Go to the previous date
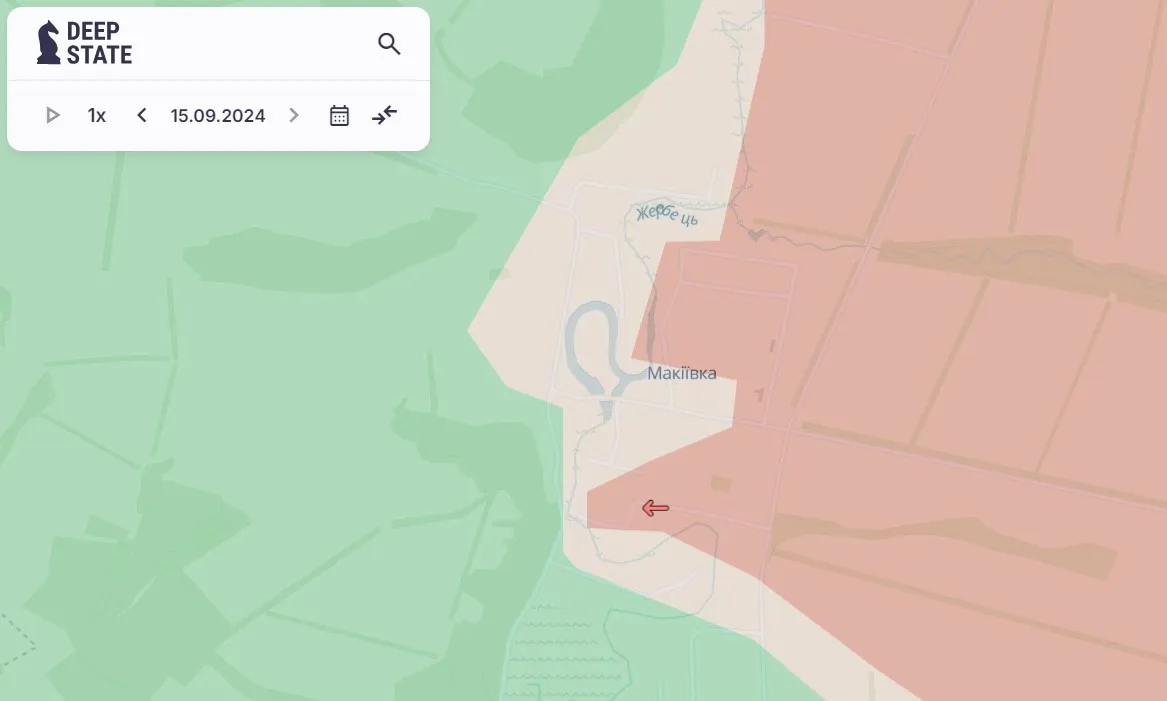 pos(142,116)
